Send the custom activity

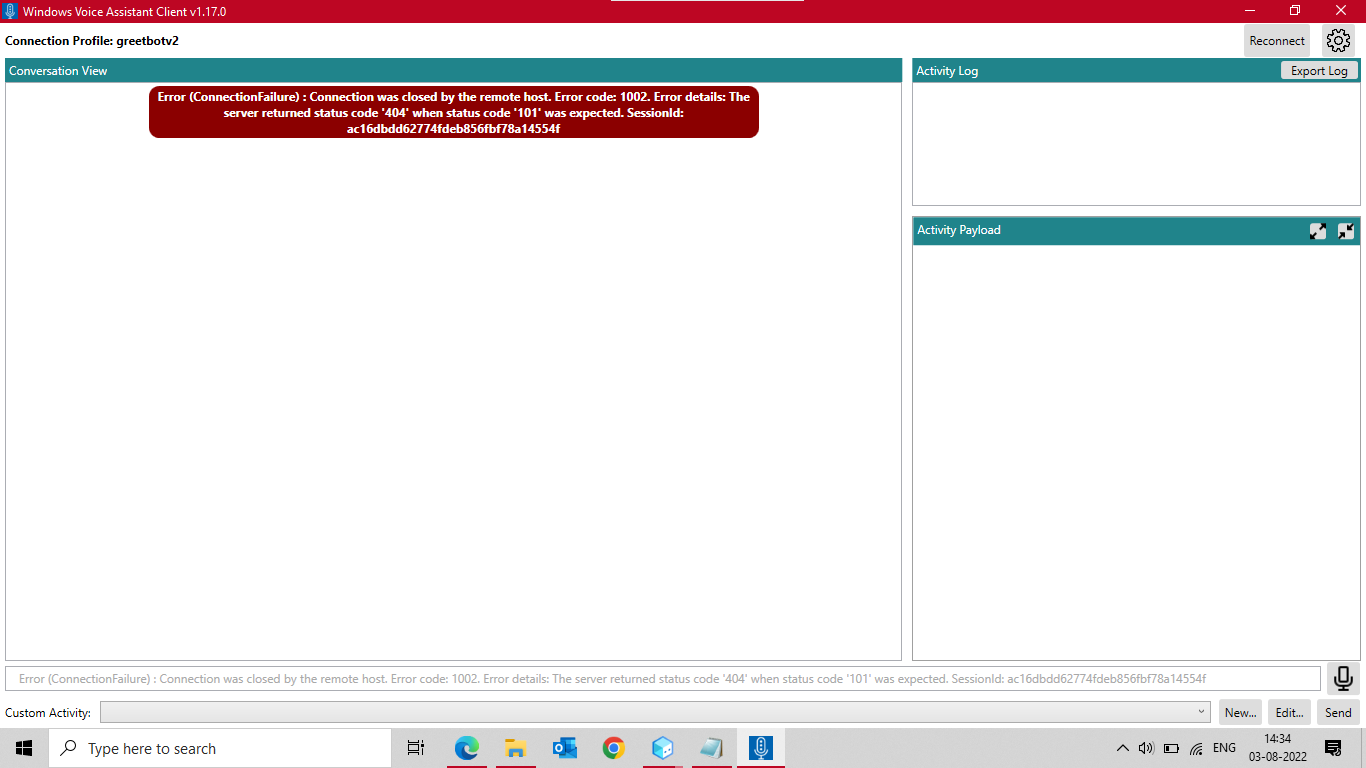[1338, 712]
